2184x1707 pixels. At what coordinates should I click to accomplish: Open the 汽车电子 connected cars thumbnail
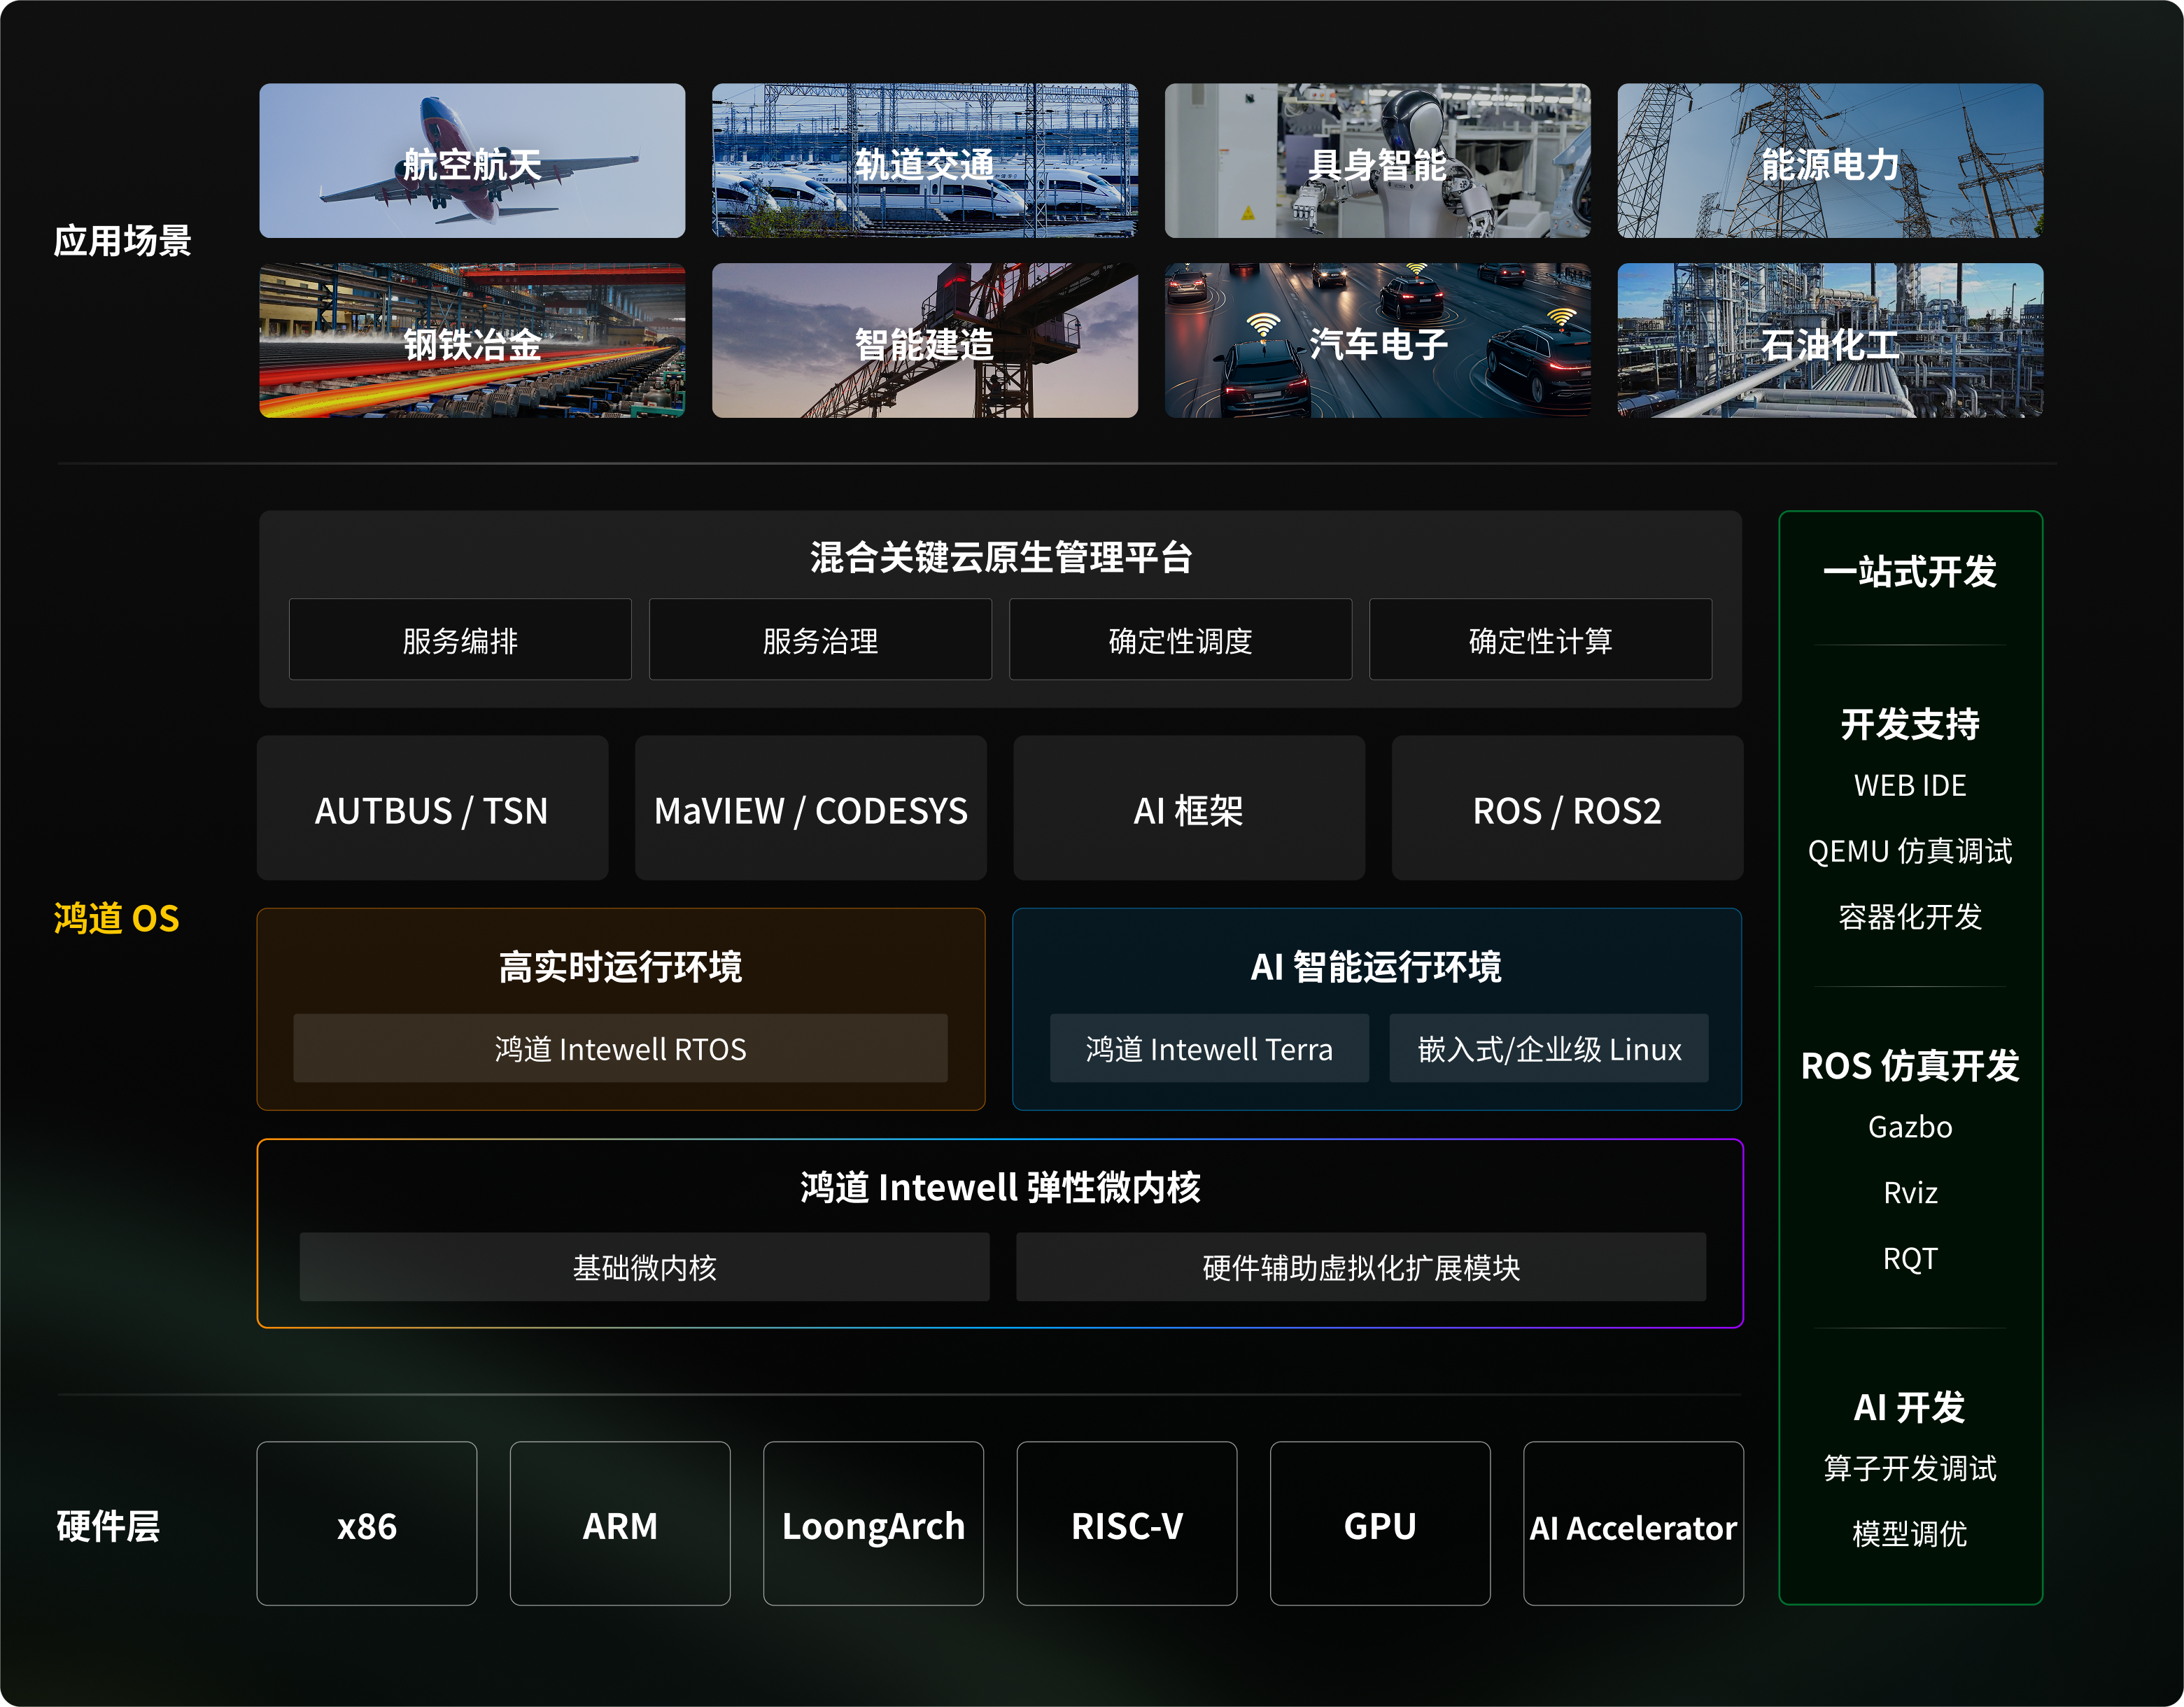(x=1377, y=341)
